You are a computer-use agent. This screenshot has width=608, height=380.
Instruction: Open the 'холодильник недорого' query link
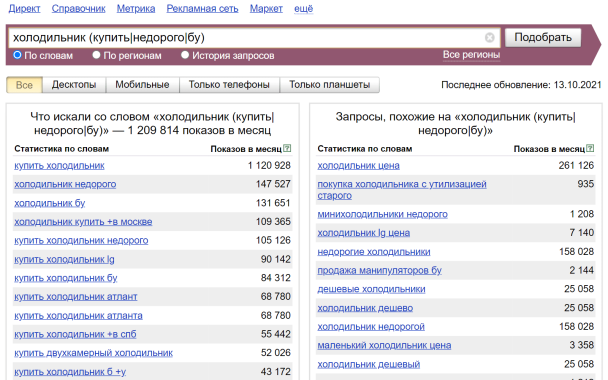click(x=65, y=184)
